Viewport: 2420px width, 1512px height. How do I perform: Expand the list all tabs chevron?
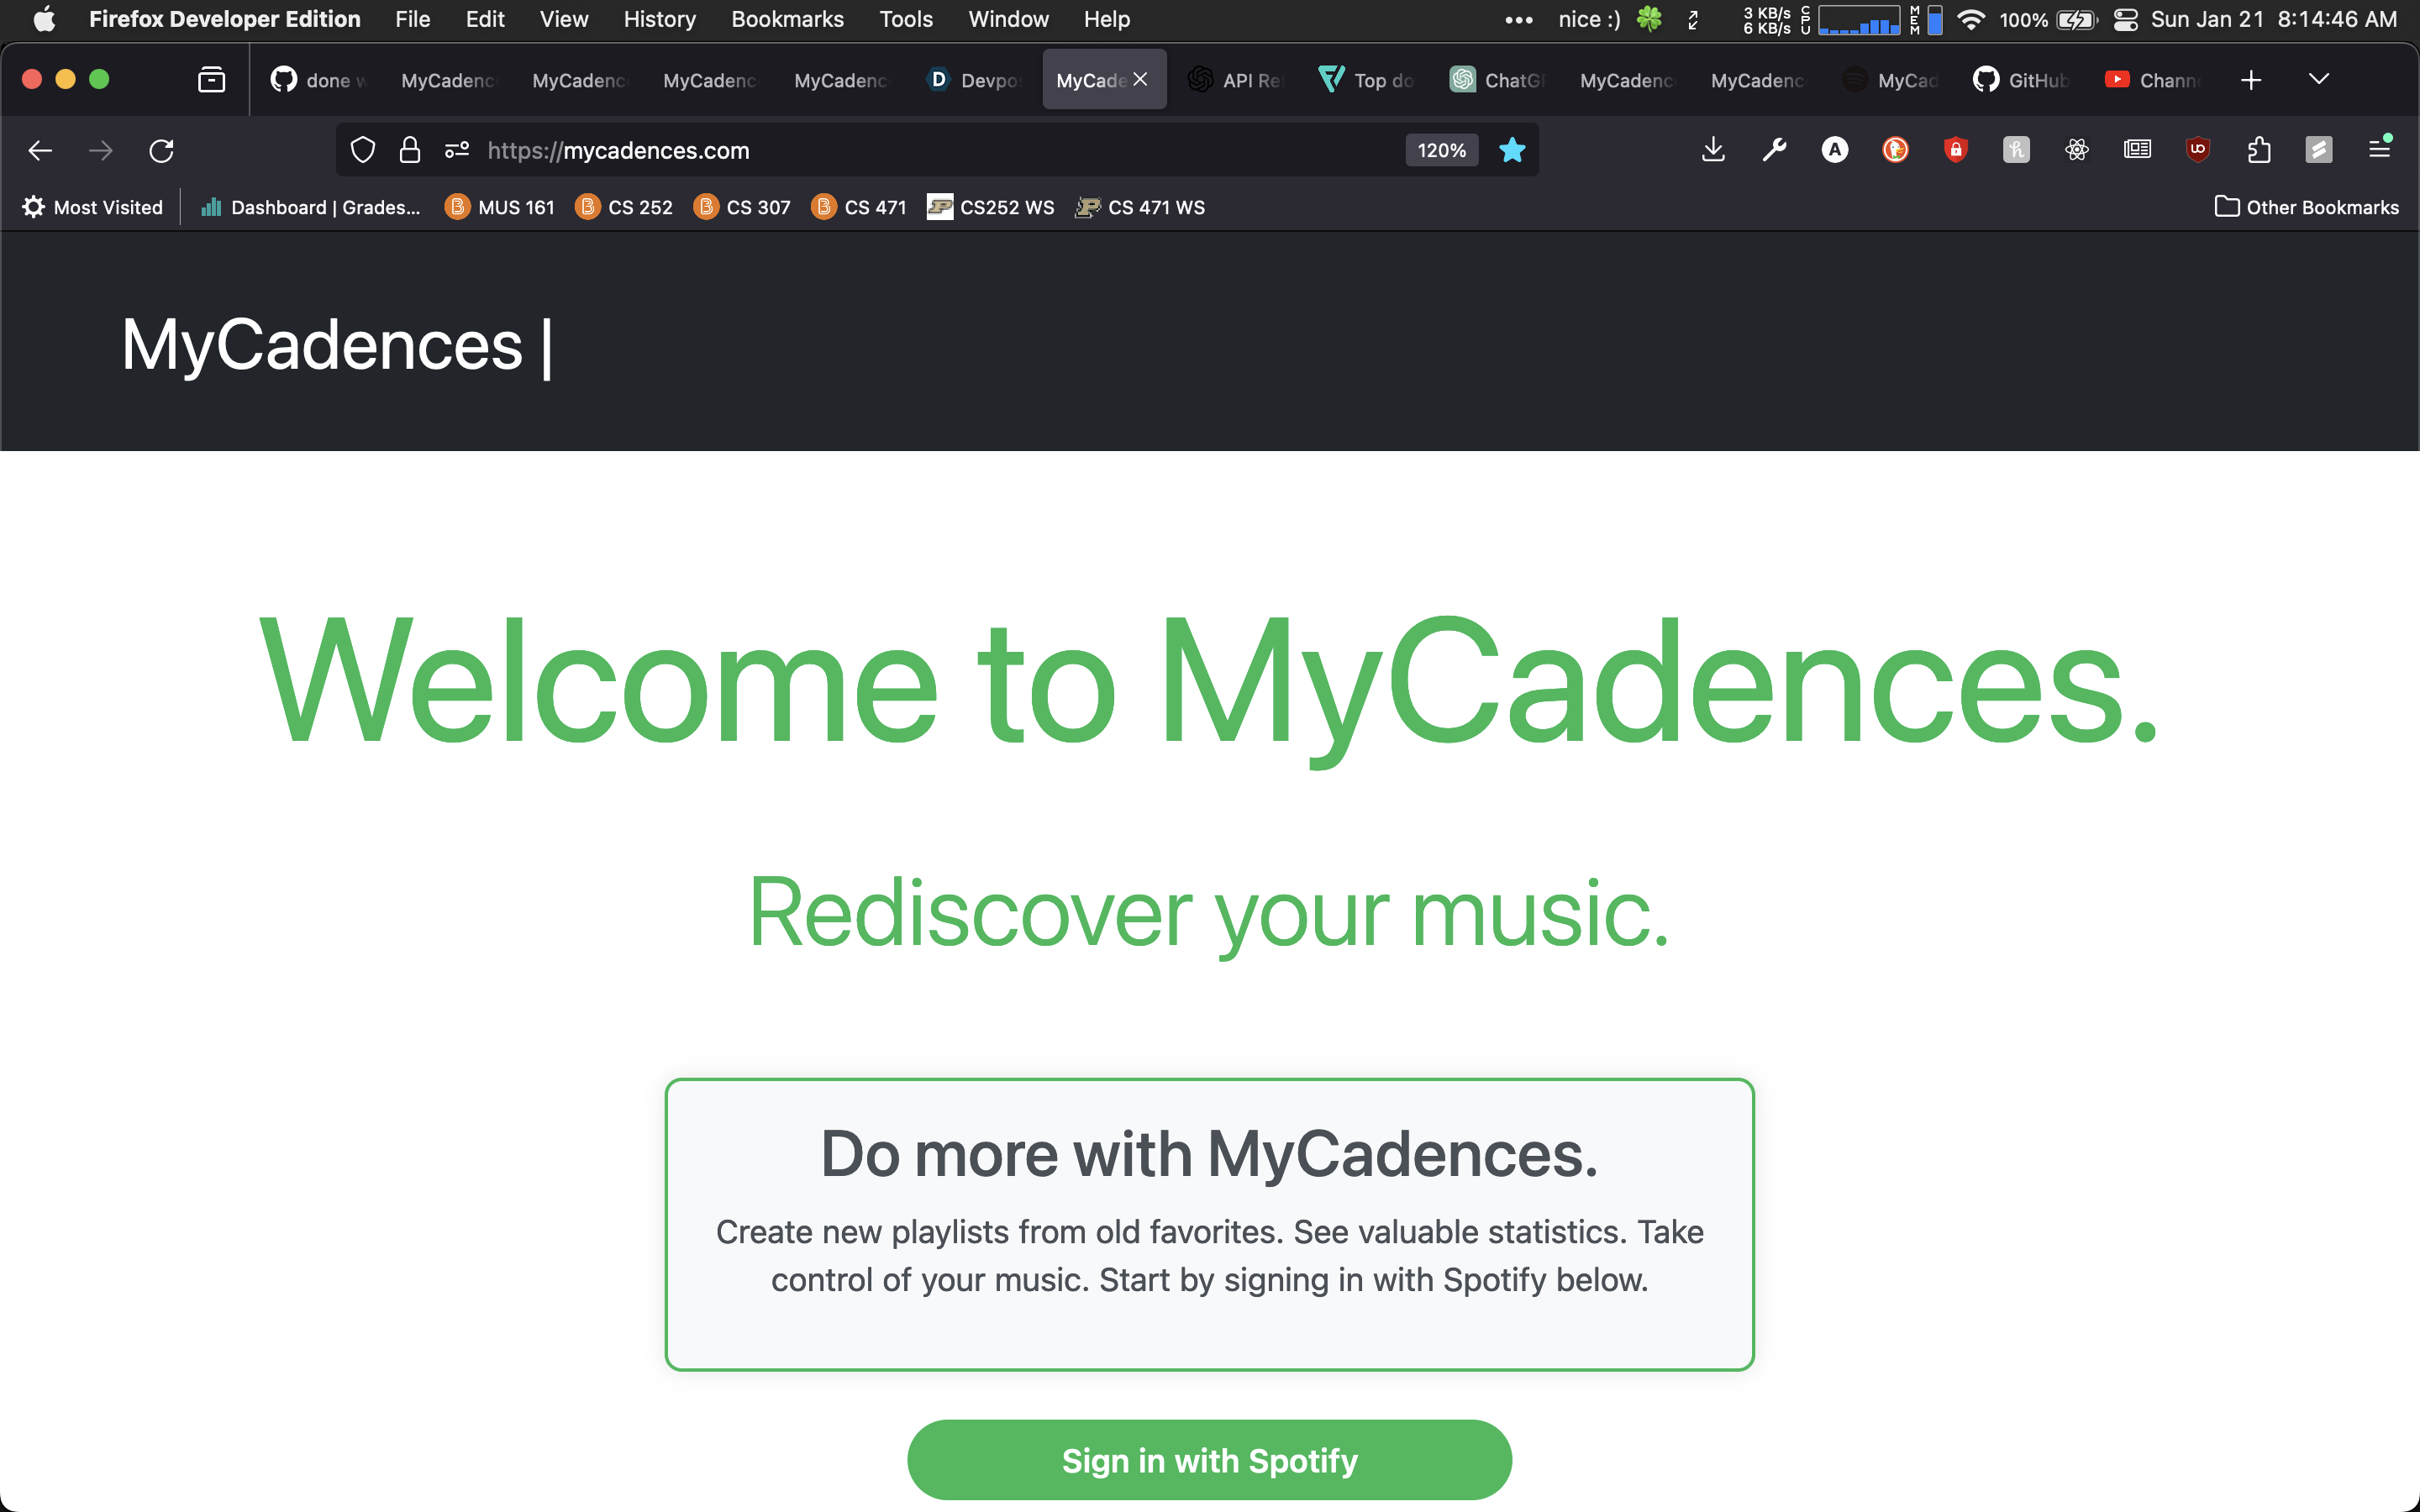click(2318, 80)
